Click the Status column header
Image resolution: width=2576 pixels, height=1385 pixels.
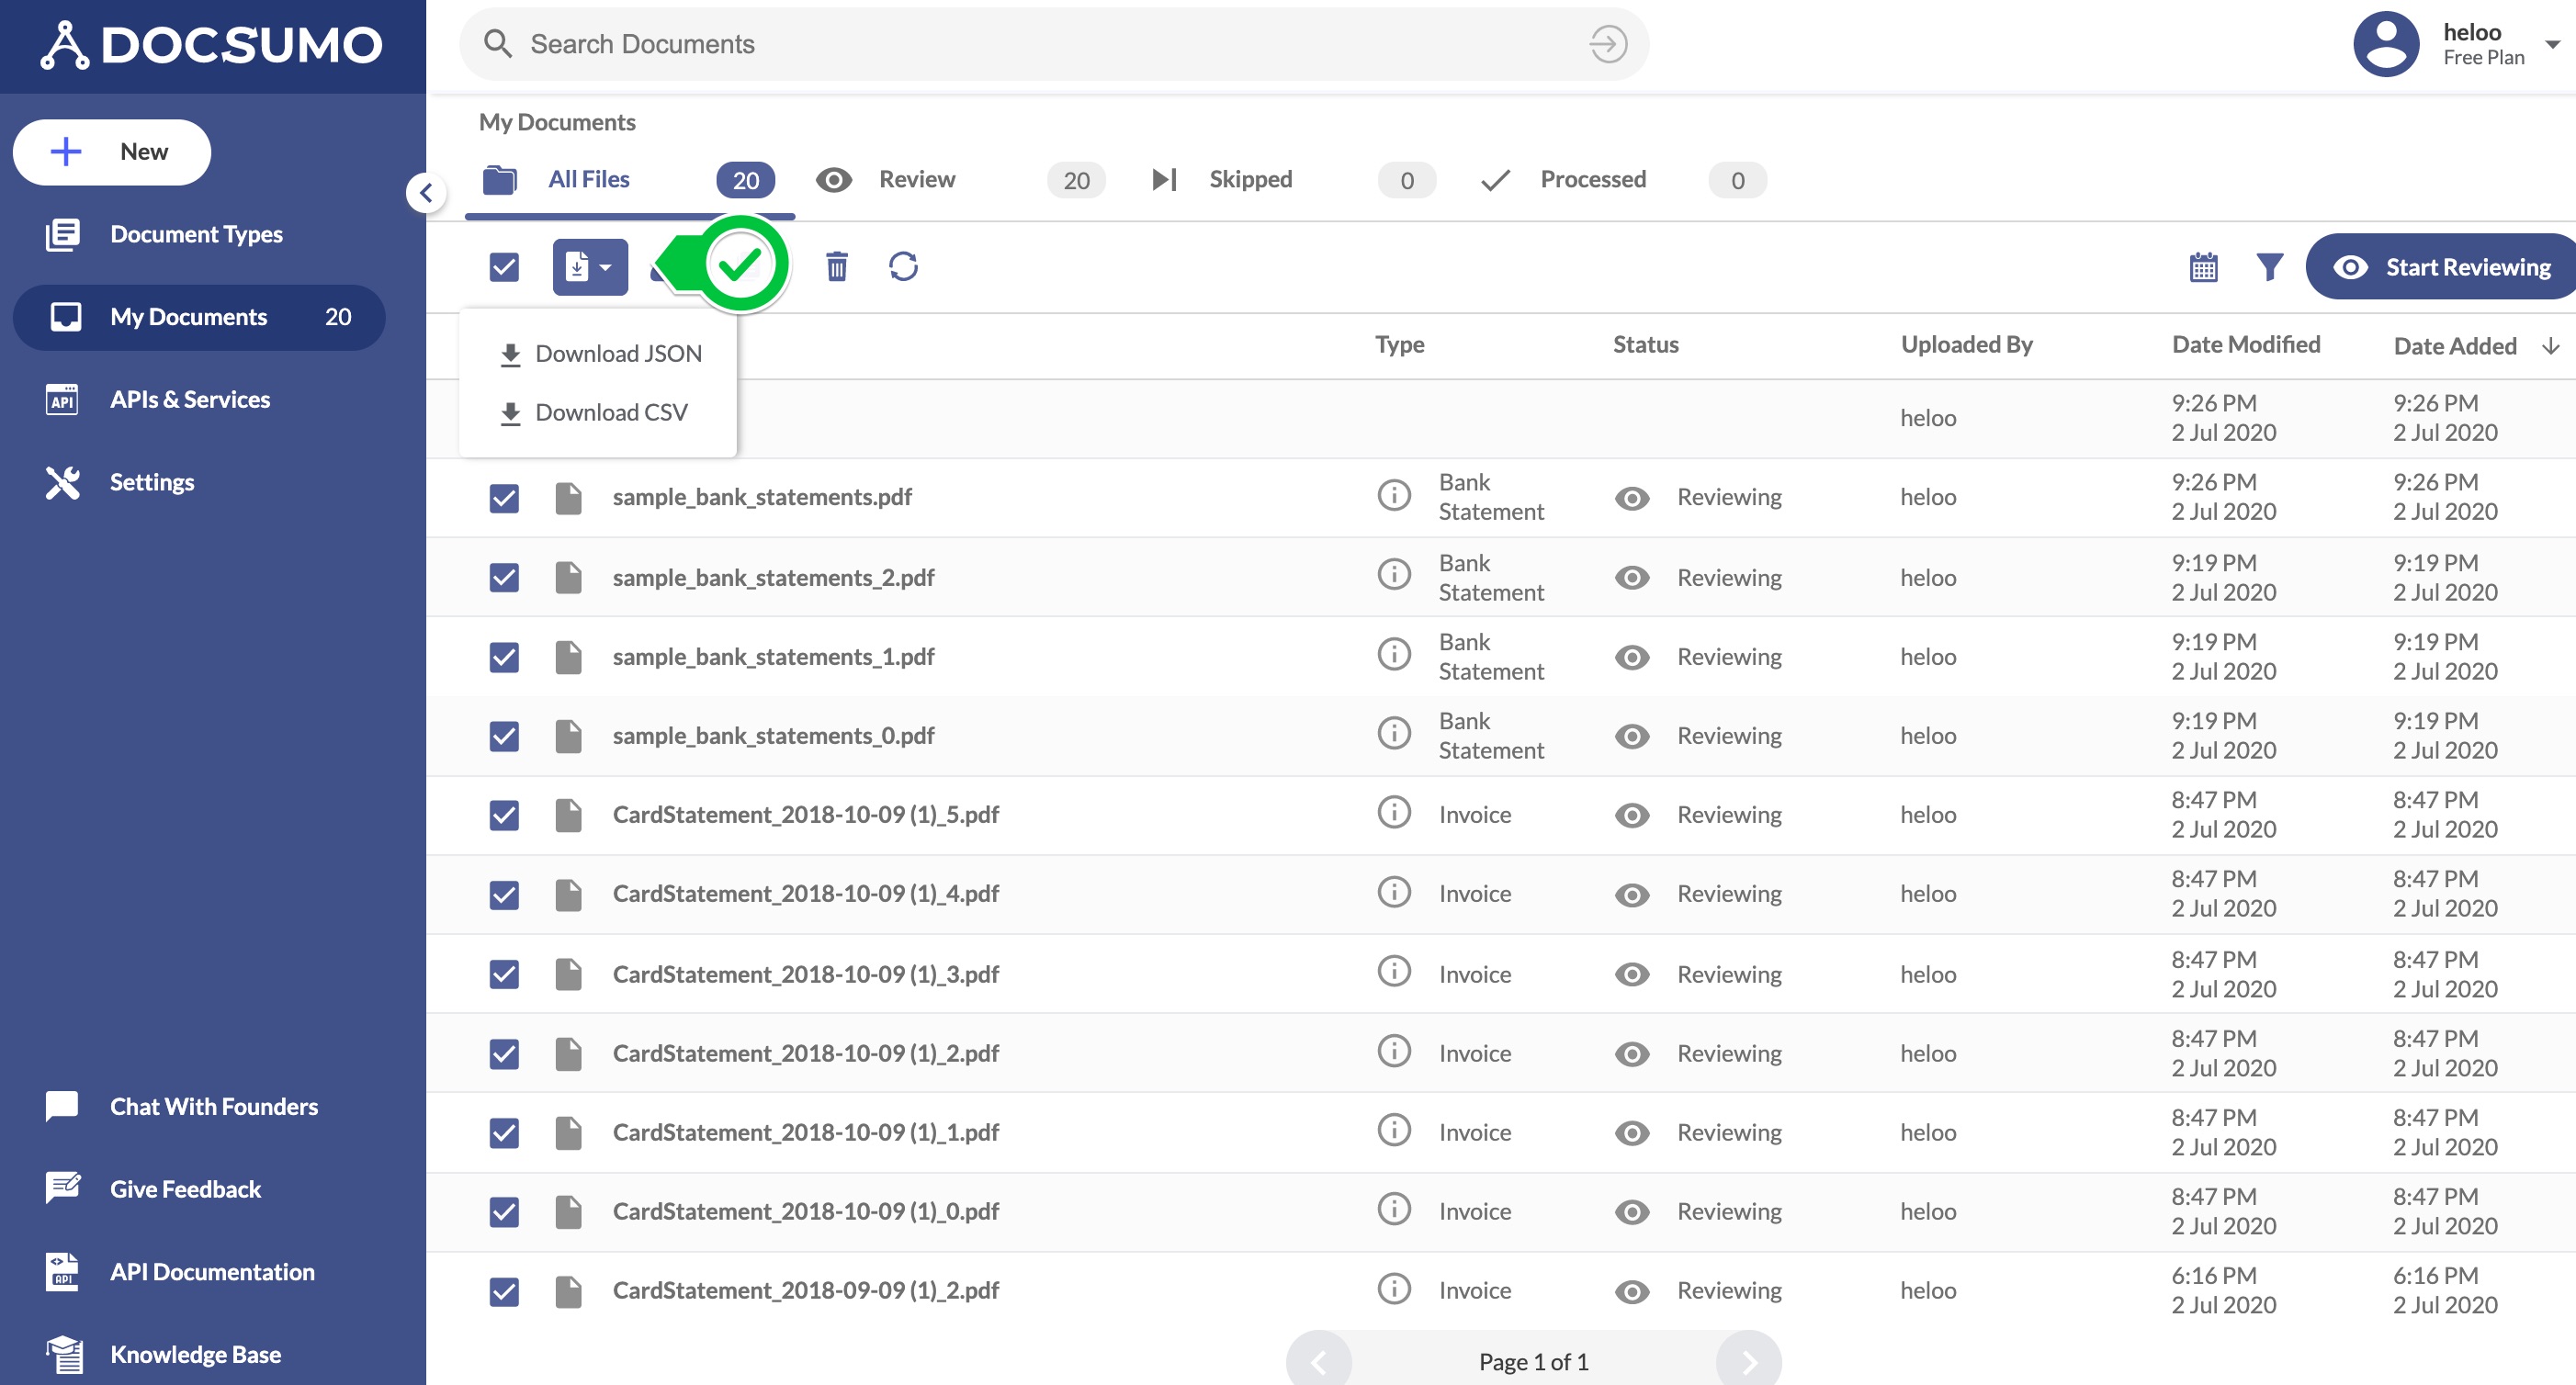(1645, 345)
